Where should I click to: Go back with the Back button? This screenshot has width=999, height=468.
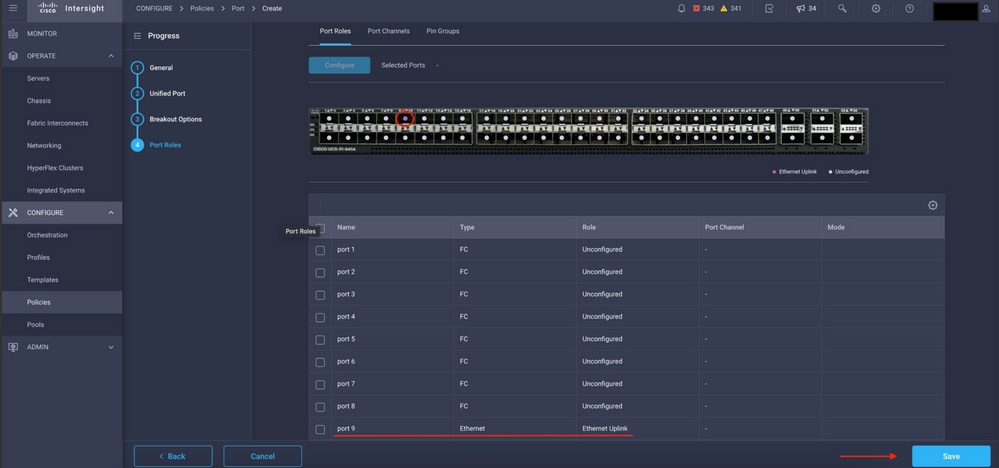point(173,456)
